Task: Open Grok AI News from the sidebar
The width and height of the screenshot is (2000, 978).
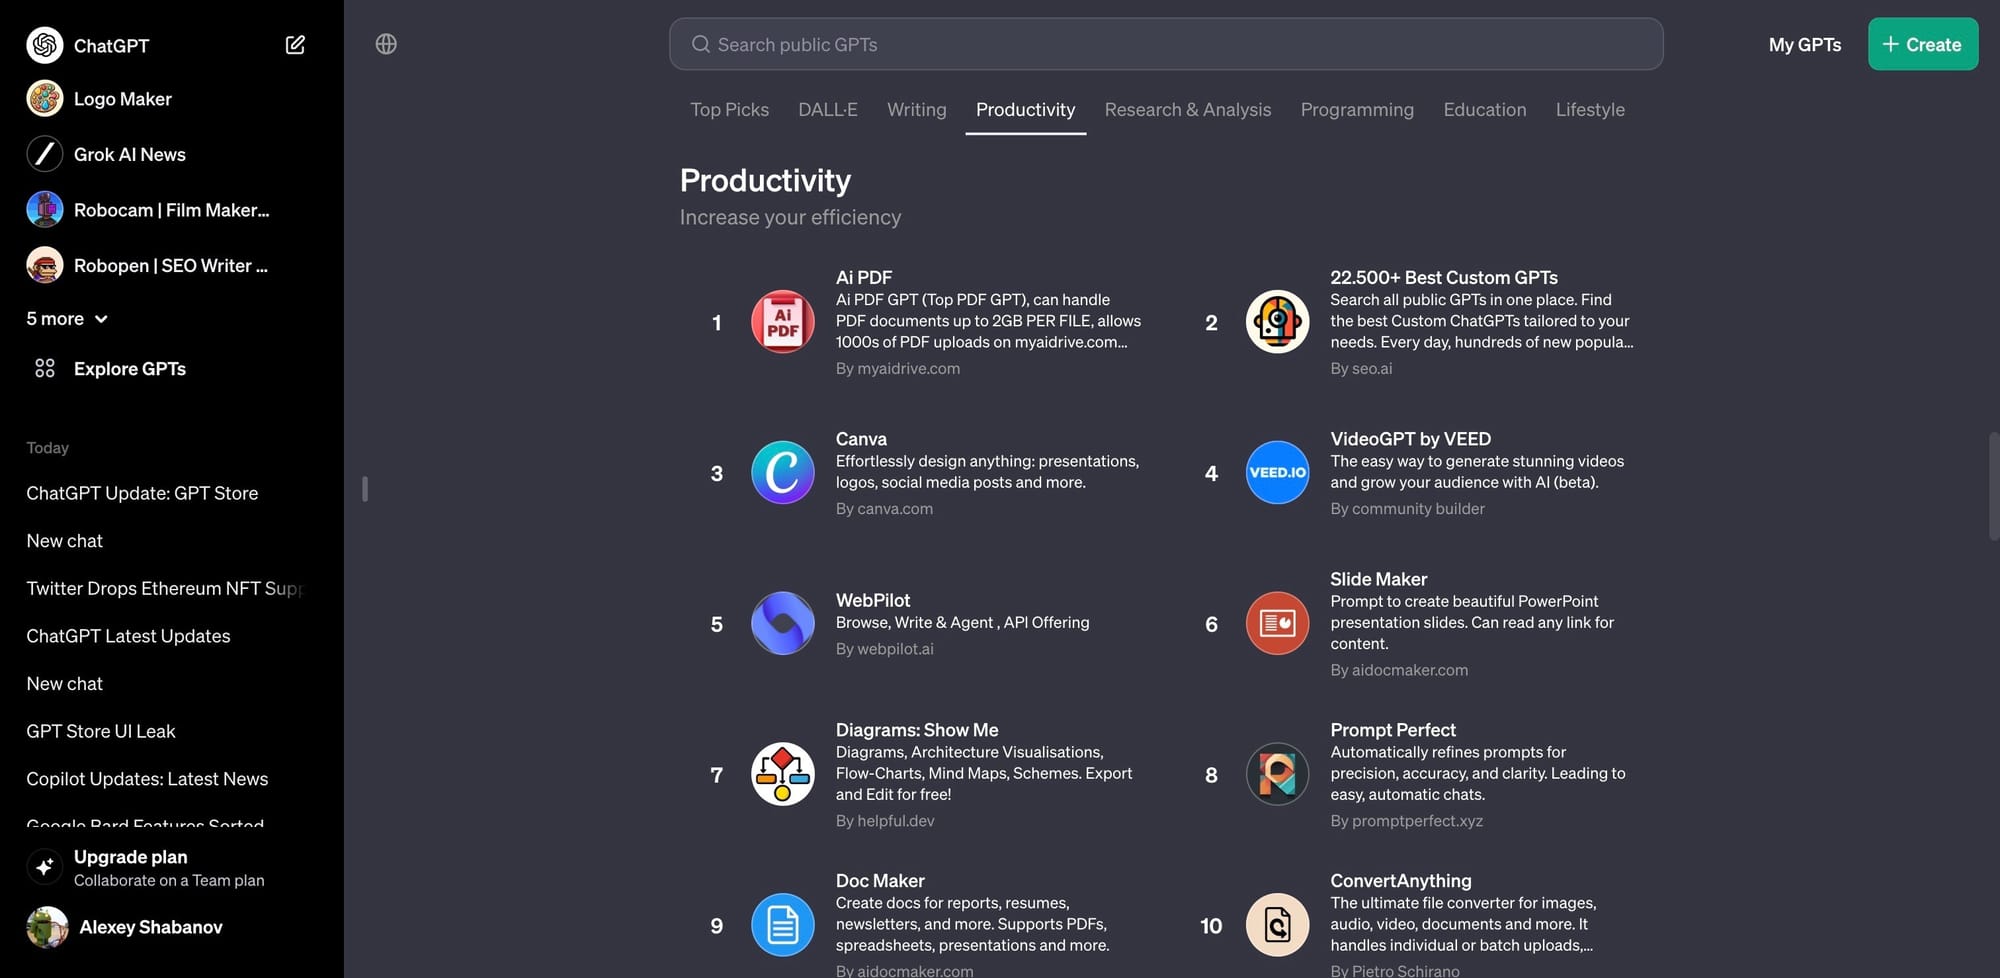Action: click(130, 154)
